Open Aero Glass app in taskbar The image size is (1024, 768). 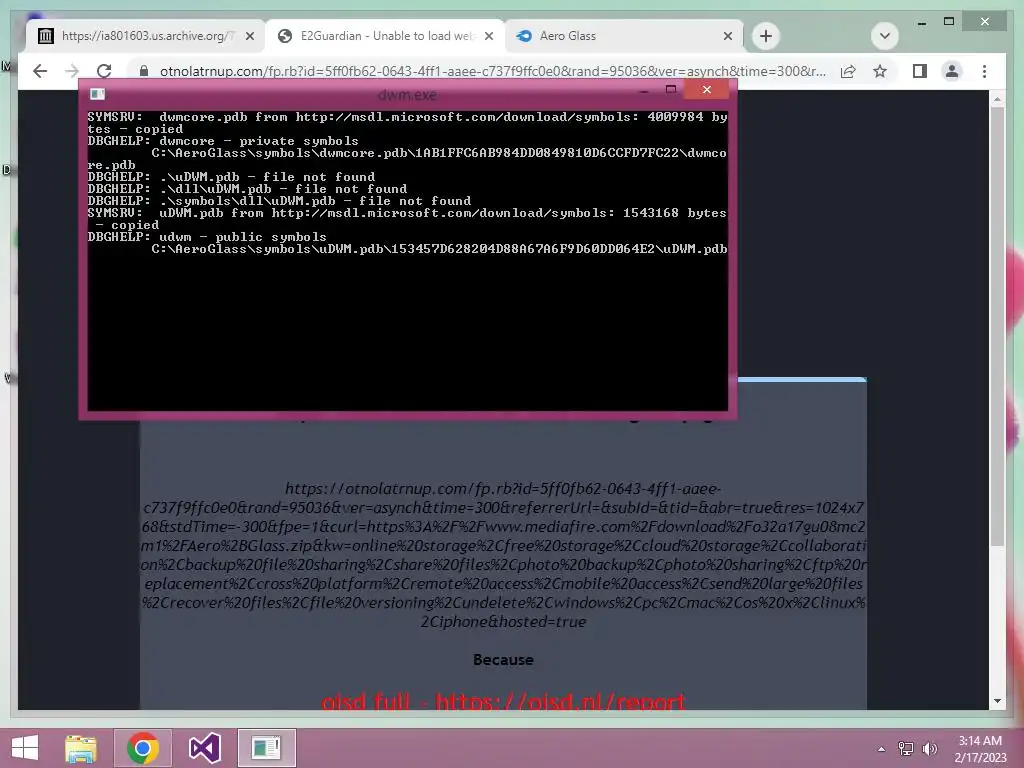(x=266, y=748)
